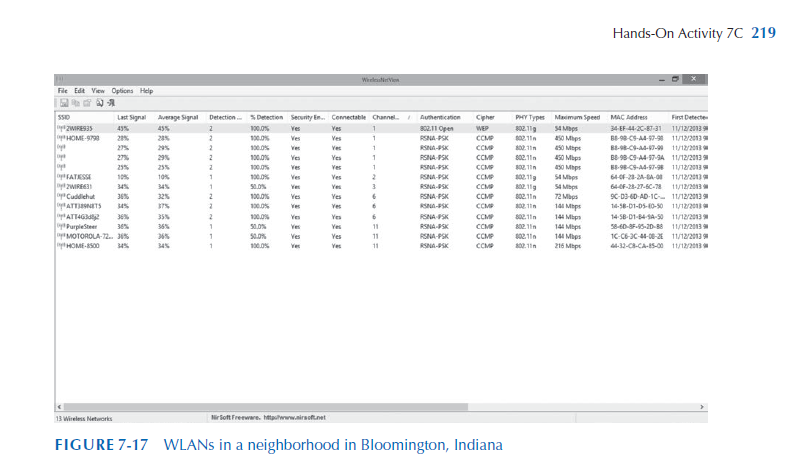Click the wireless icon beside FATJESSE
802x472 pixels.
click(61, 177)
